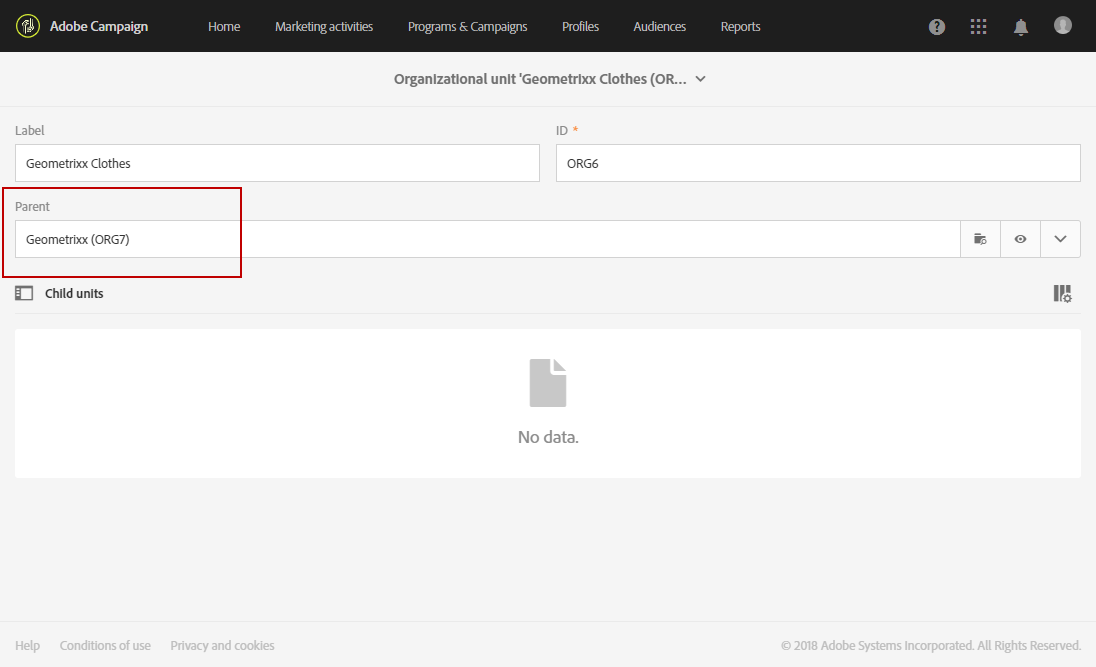Image resolution: width=1096 pixels, height=667 pixels.
Task: Click the copyright Adobe Systems text
Action: [x=931, y=645]
